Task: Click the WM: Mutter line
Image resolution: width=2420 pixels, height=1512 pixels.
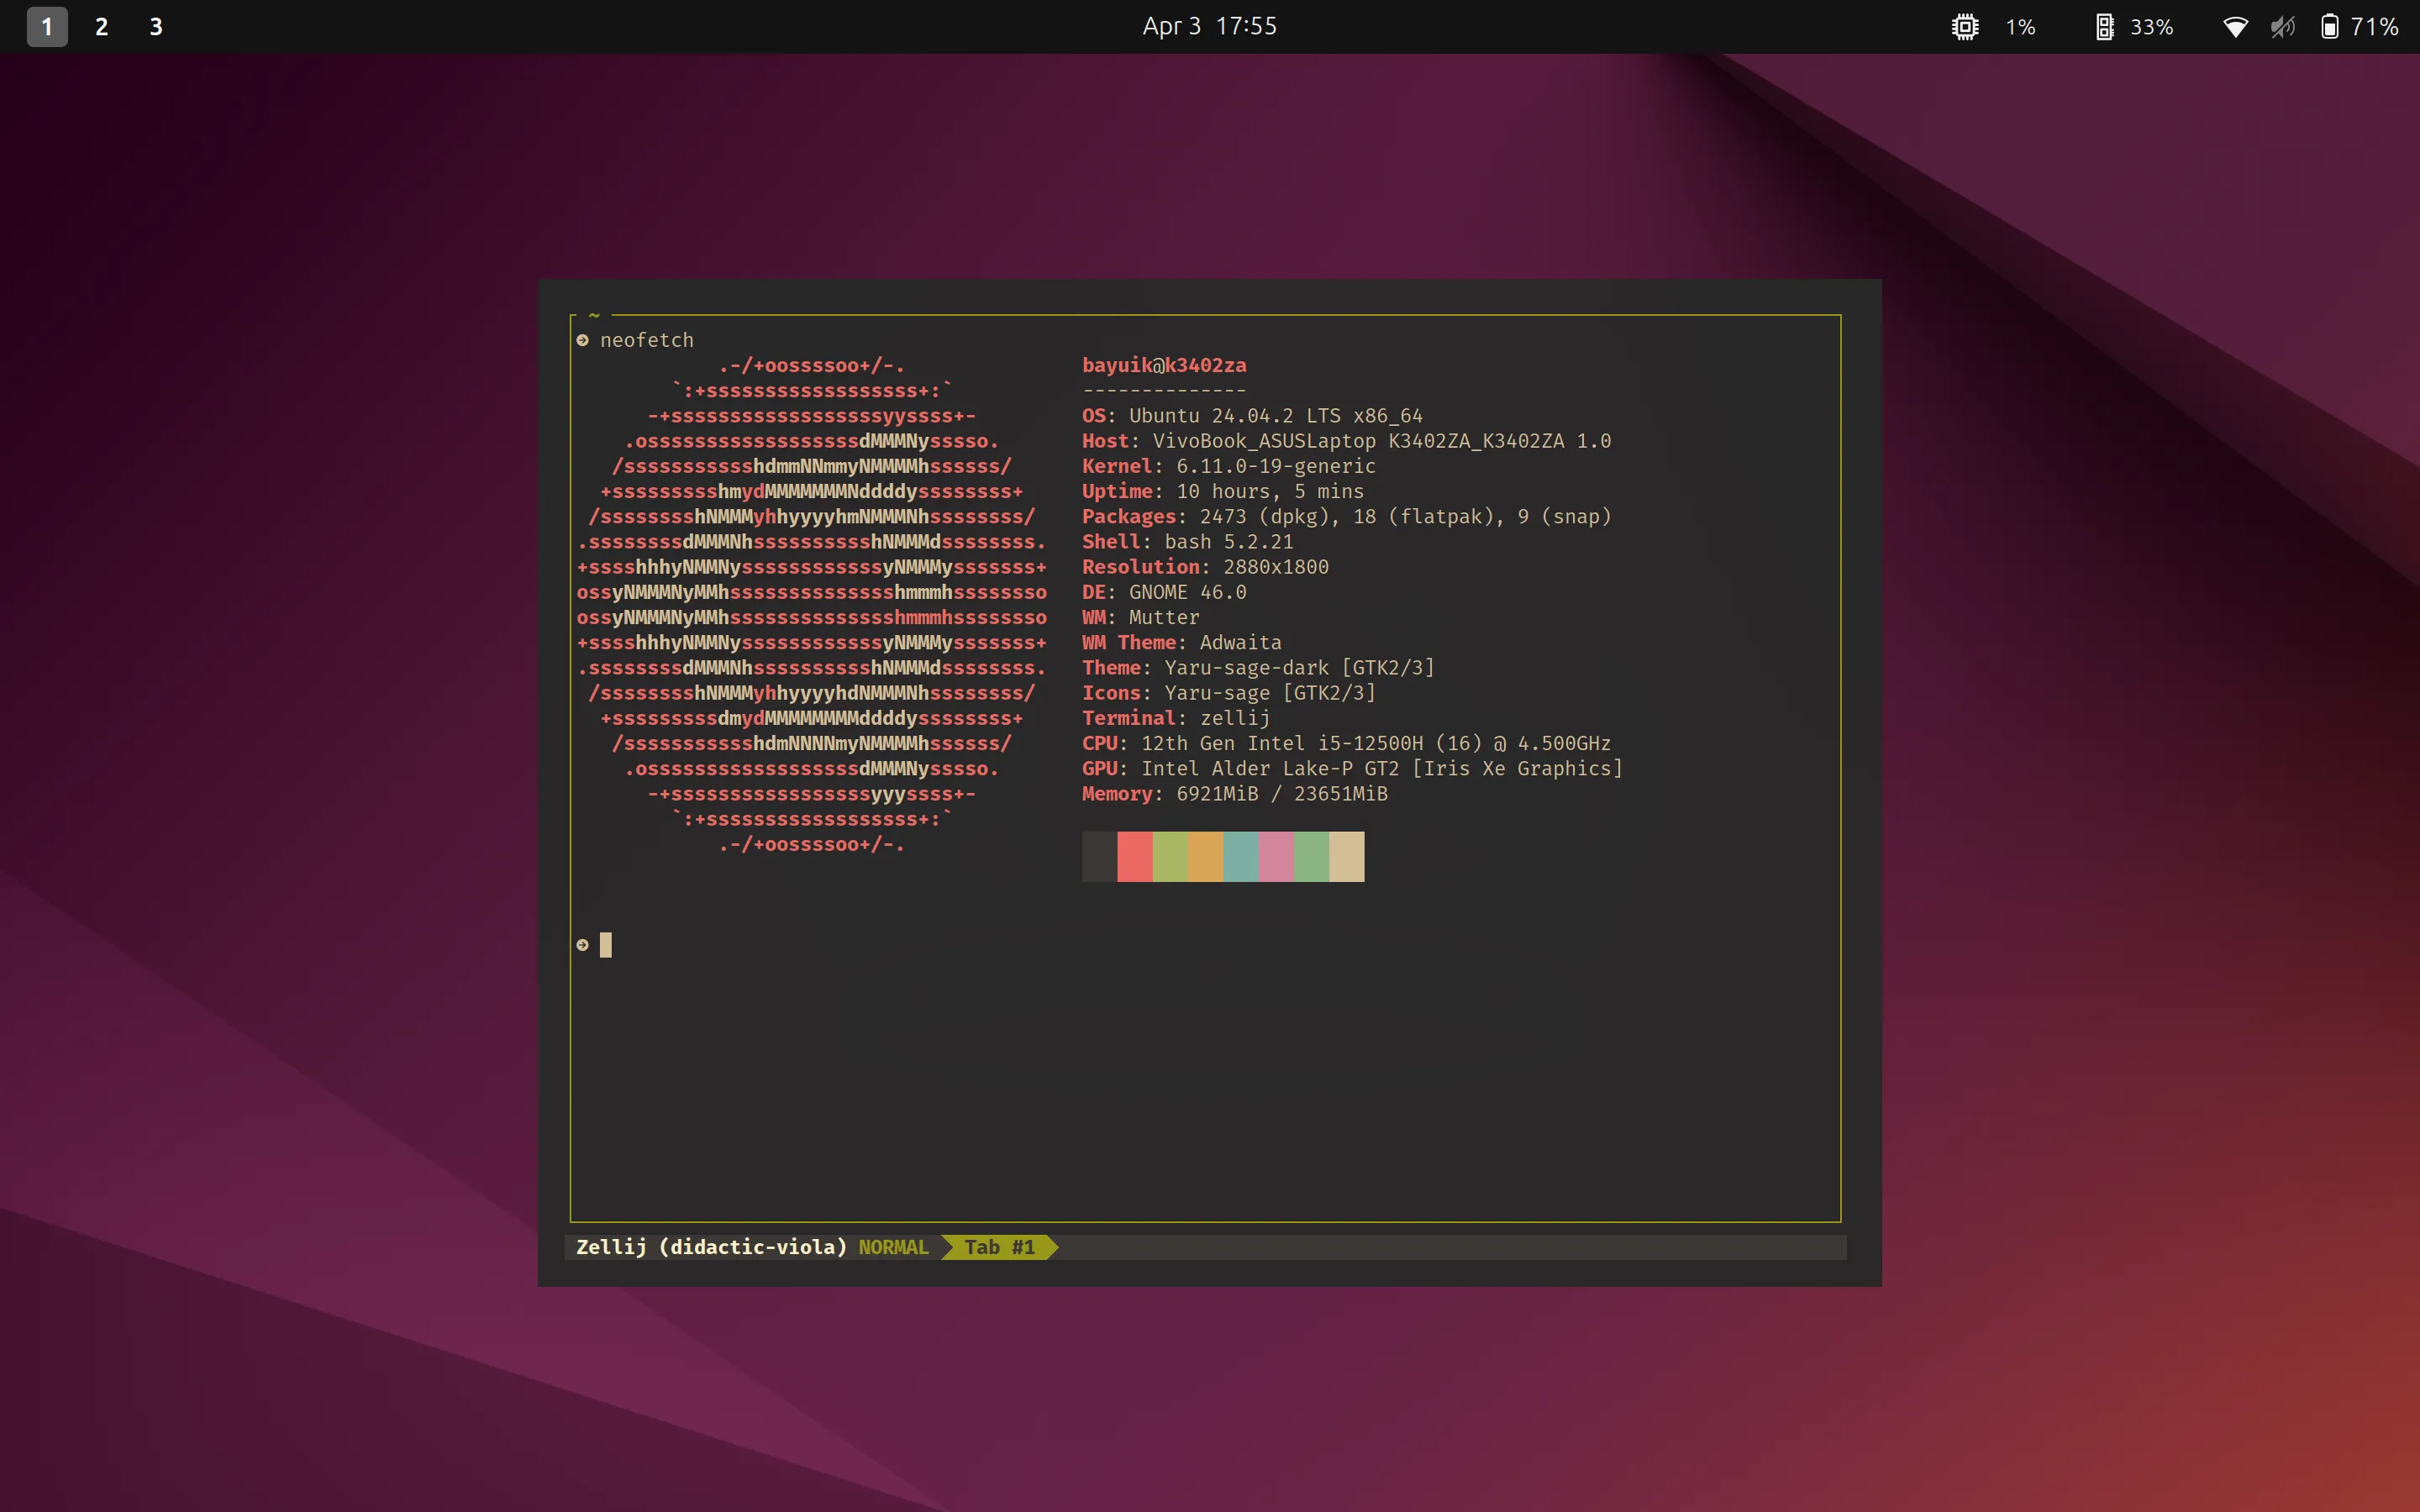Action: click(1140, 617)
